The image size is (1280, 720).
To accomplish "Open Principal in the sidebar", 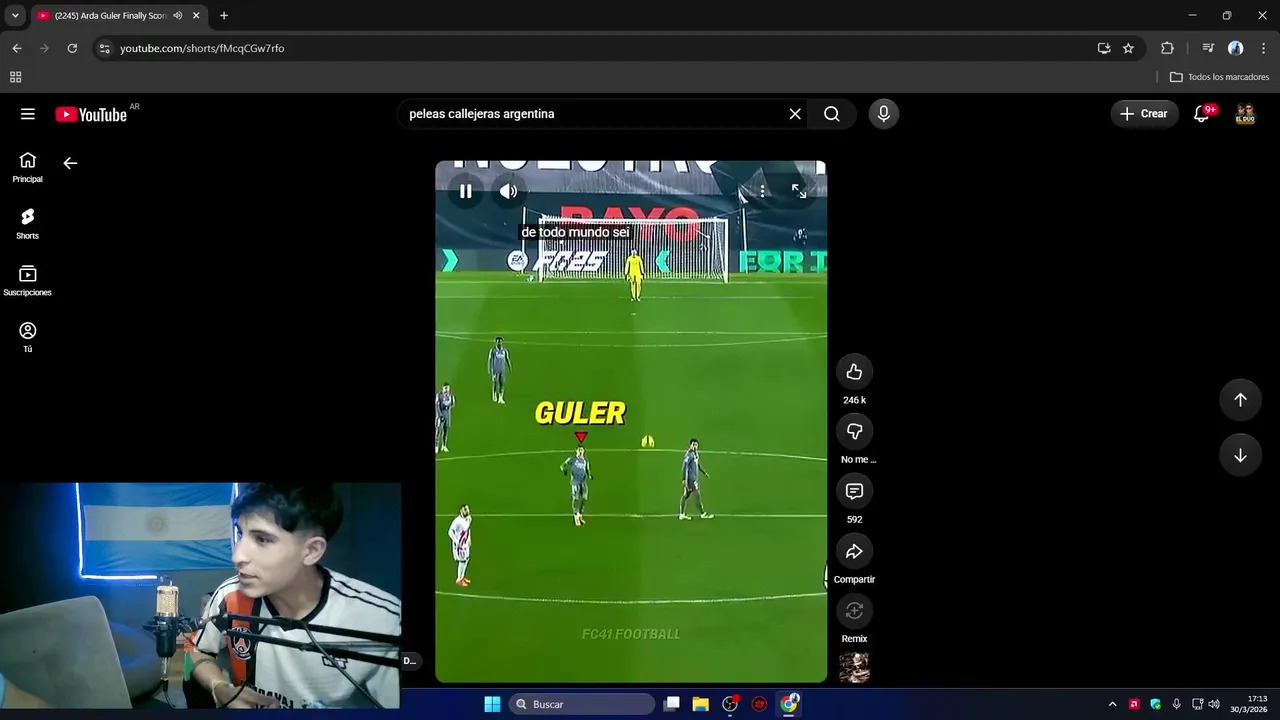I will pos(27,167).
